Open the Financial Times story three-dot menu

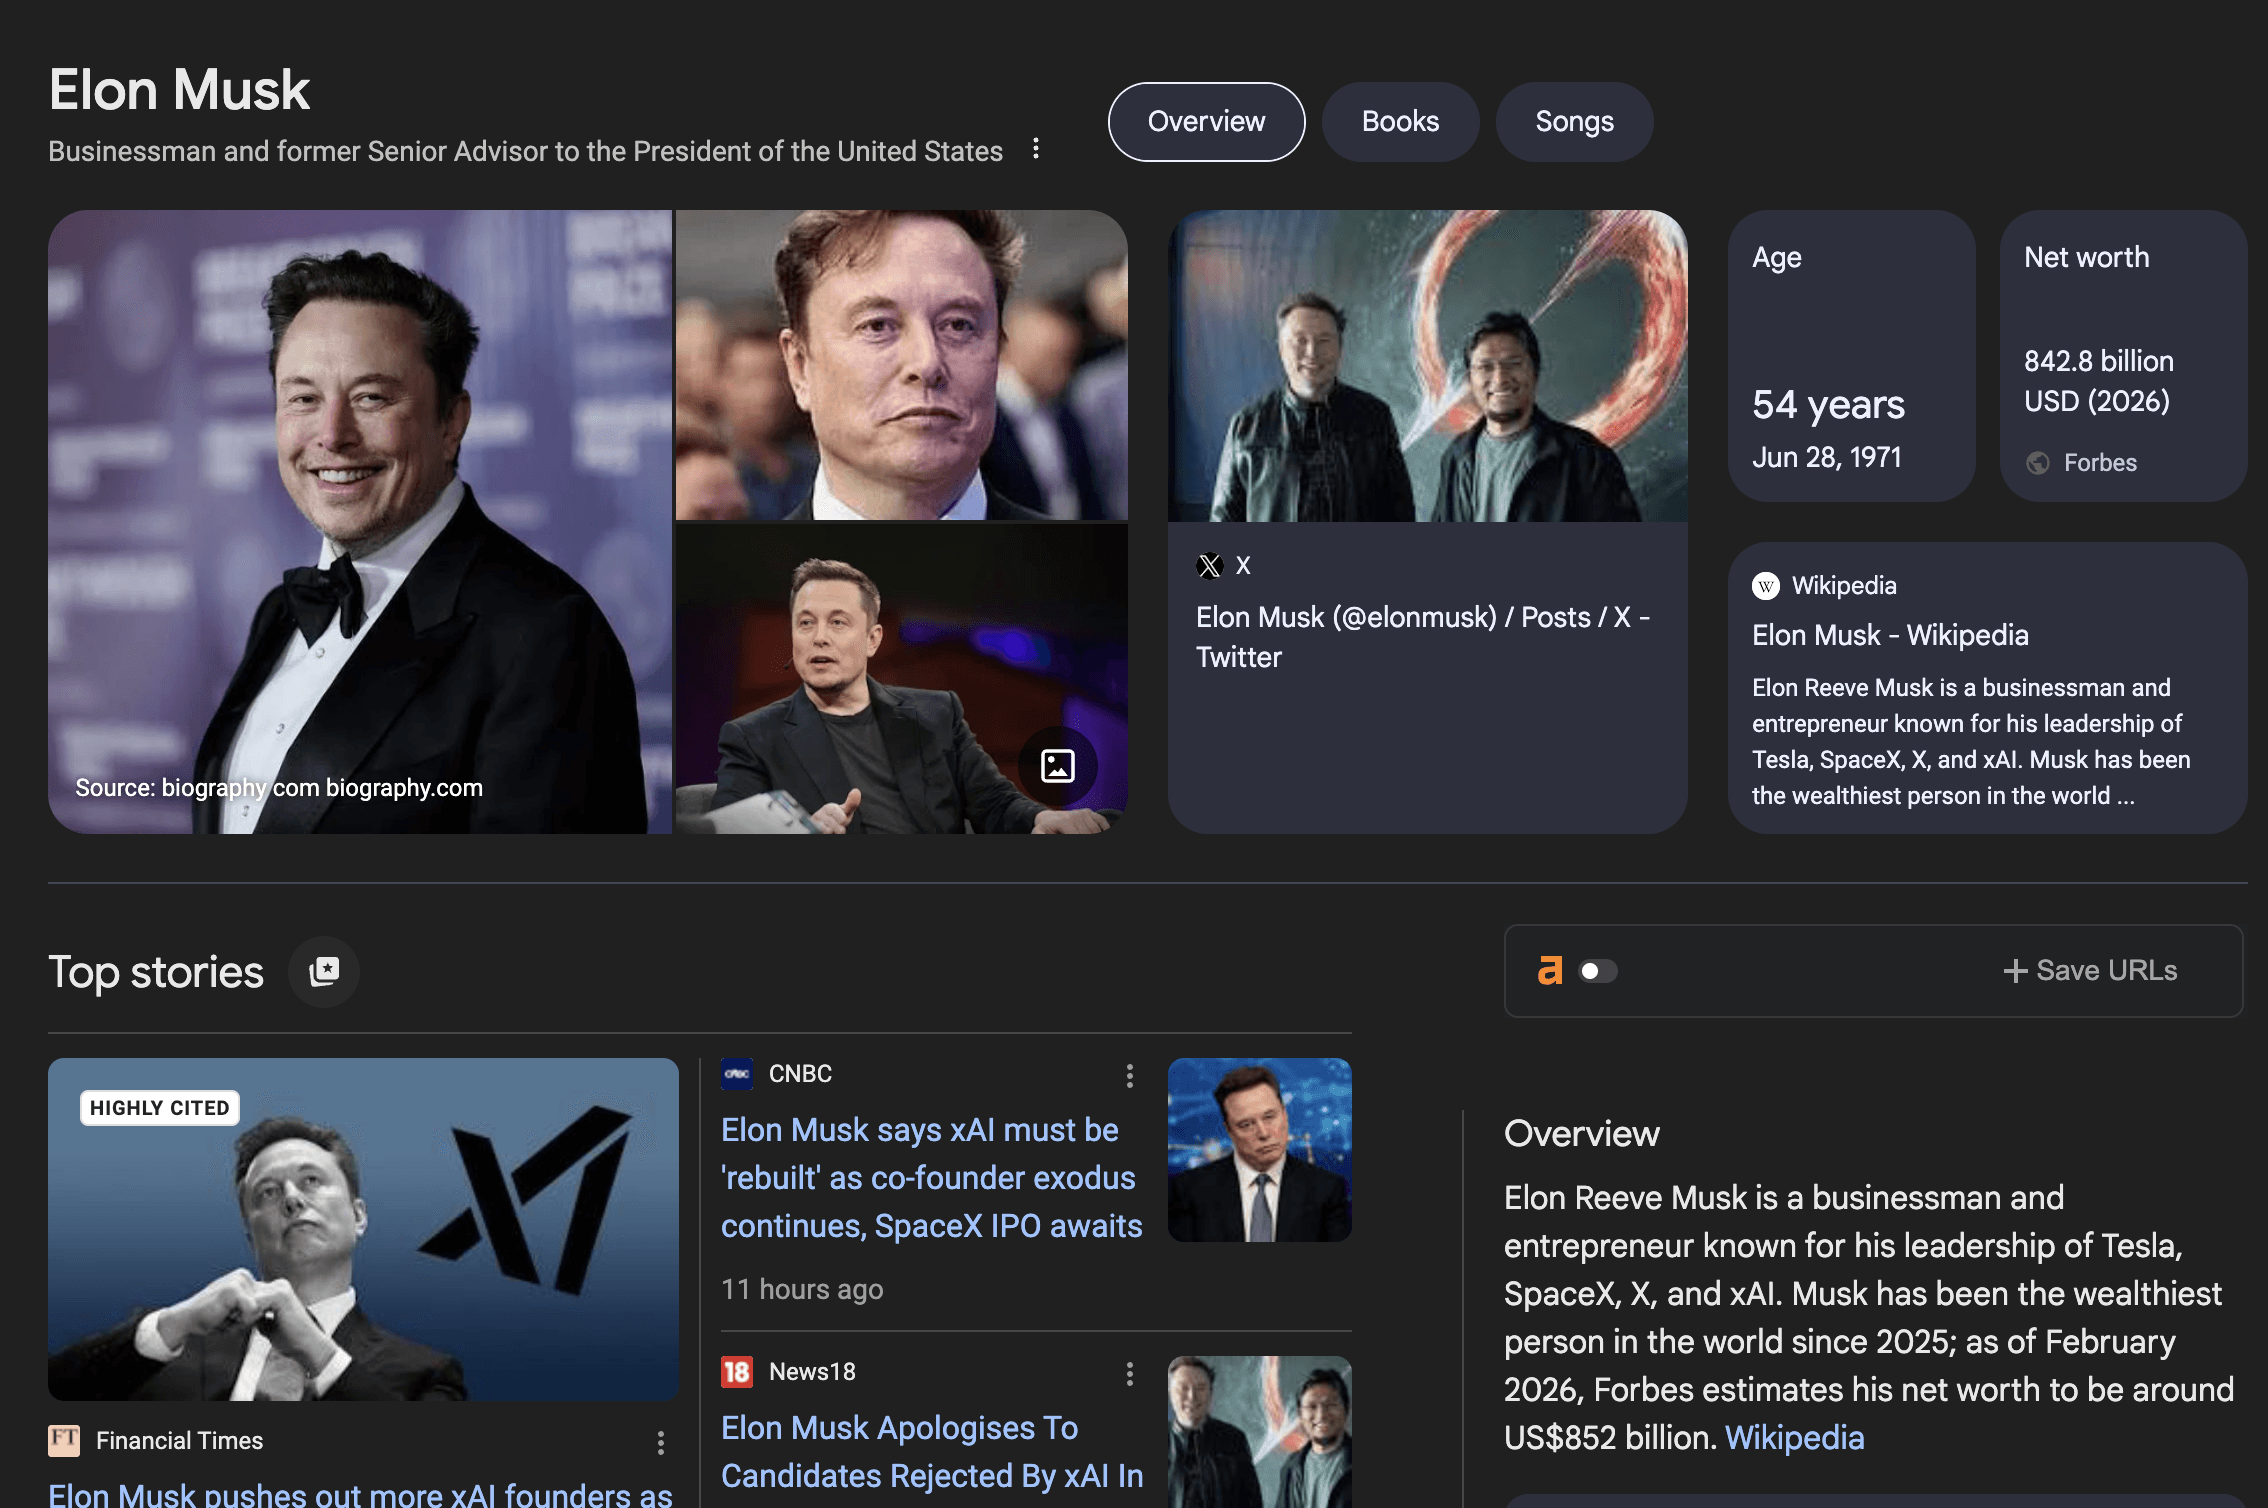(660, 1442)
